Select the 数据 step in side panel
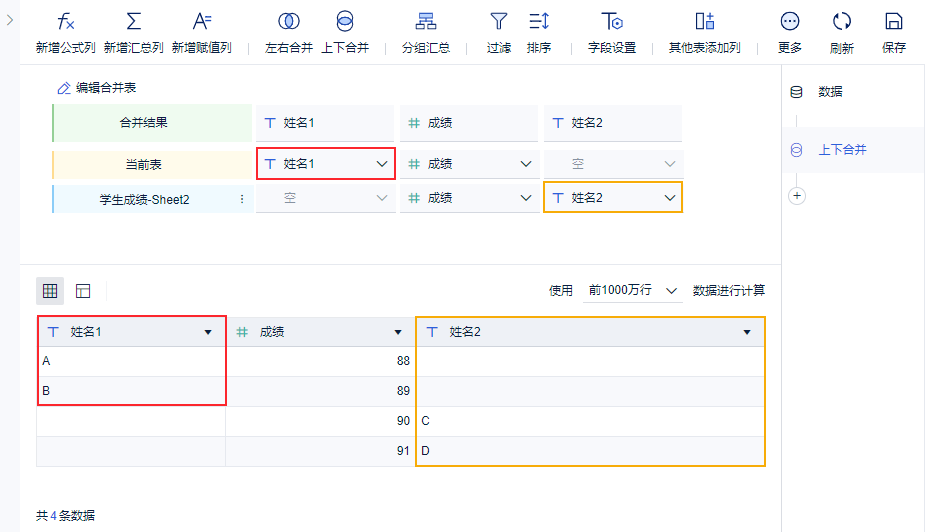 829,92
